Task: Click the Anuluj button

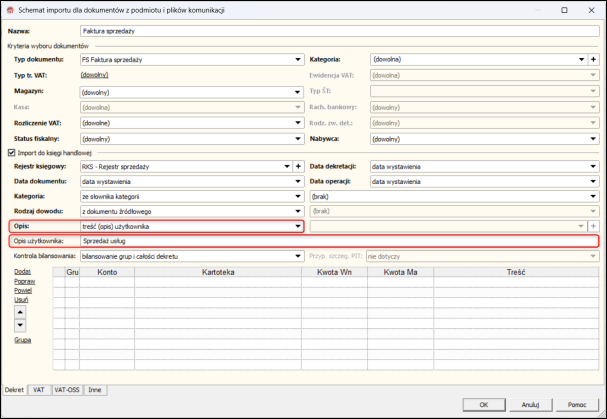Action: (x=530, y=405)
